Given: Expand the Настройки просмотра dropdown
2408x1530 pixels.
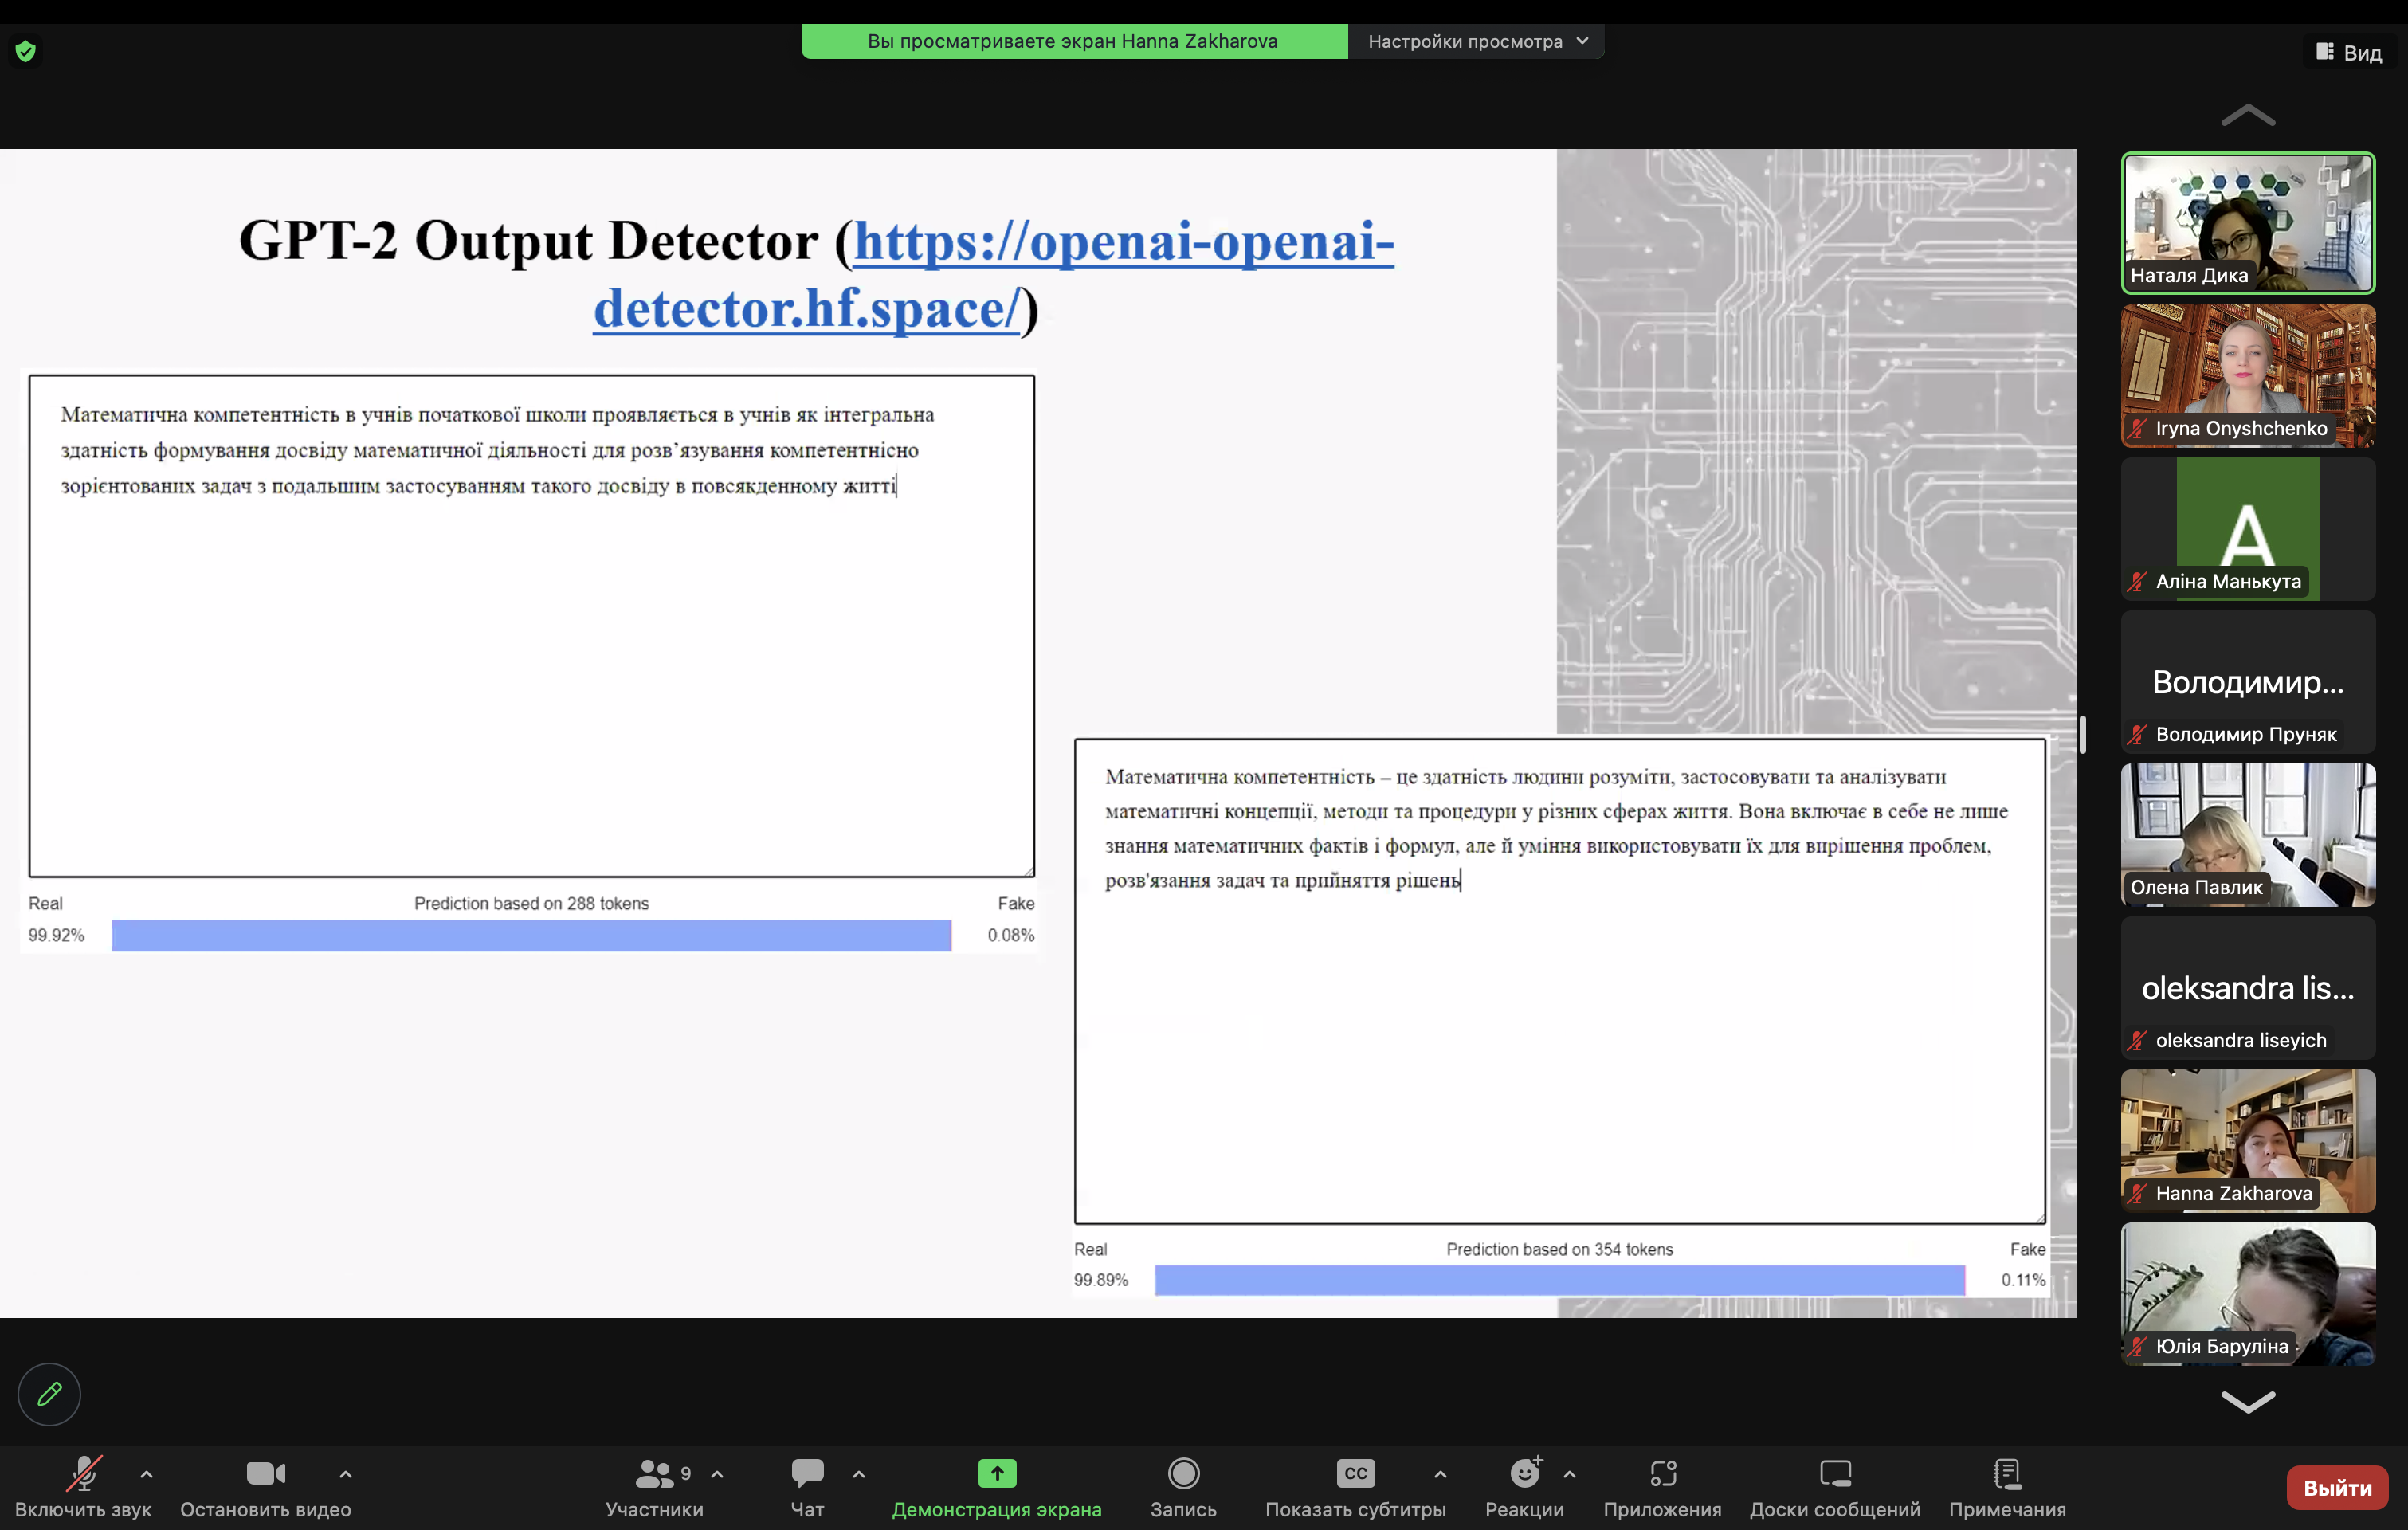Looking at the screenshot, I should pos(1476,41).
